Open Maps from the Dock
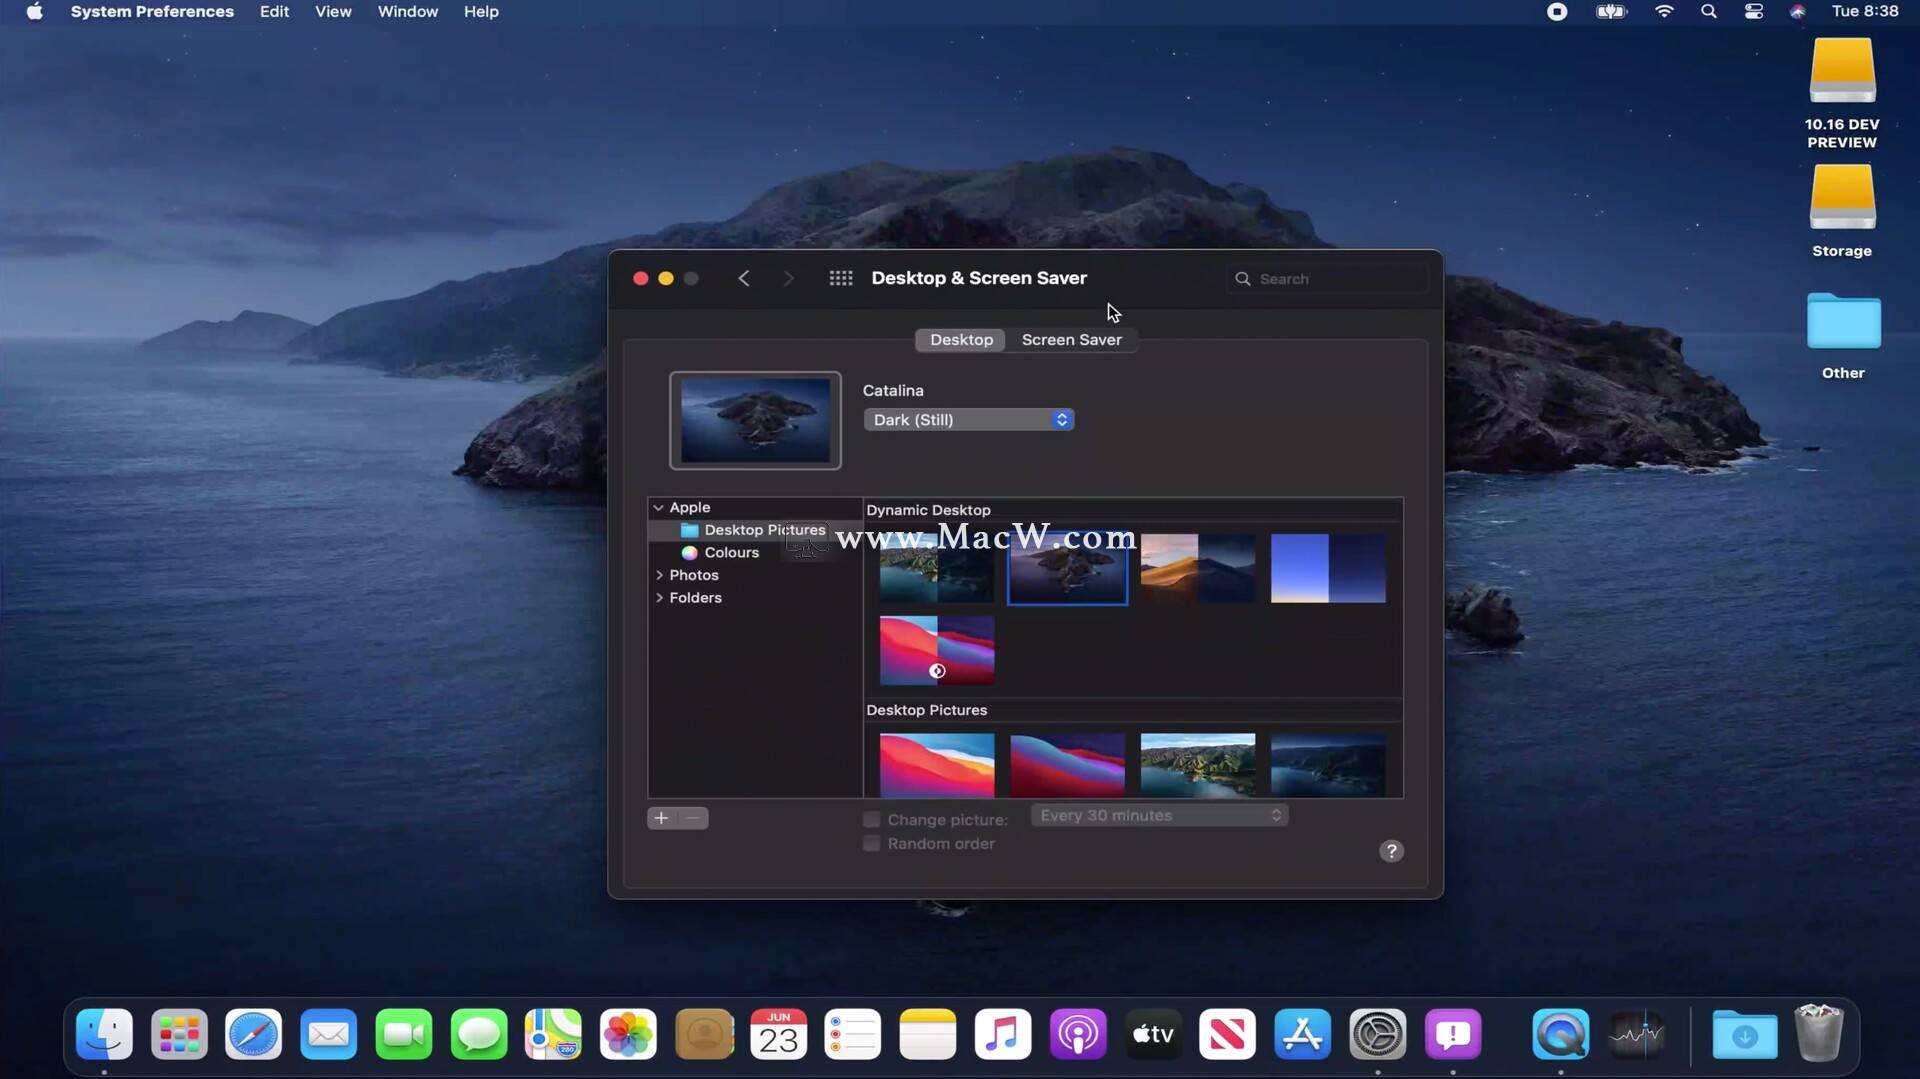Screen dimensions: 1920x1079 (553, 1034)
